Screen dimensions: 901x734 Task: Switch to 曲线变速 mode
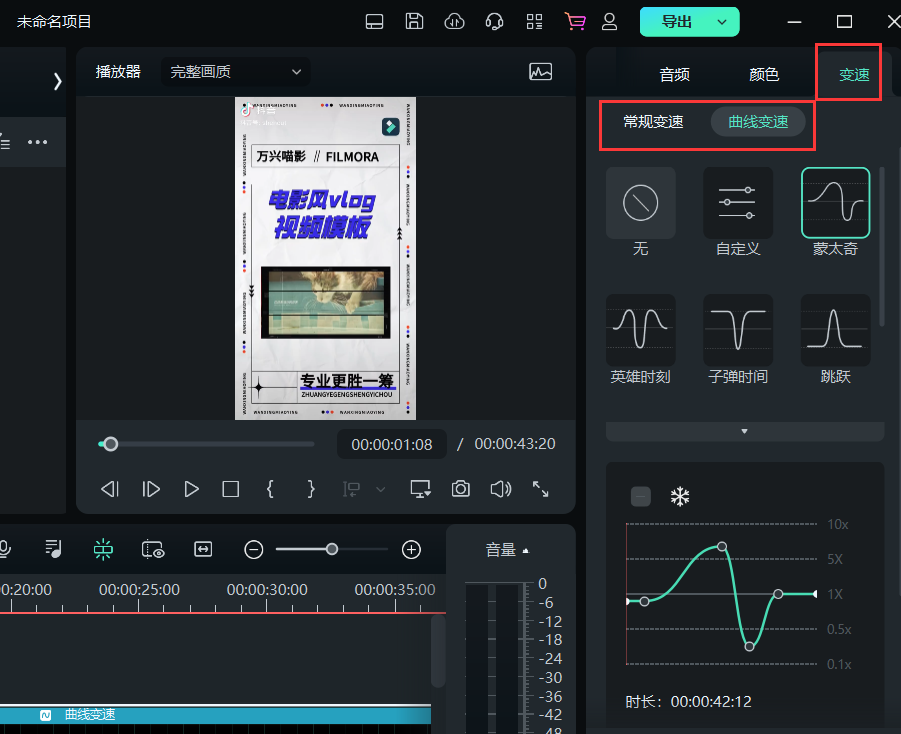pos(758,122)
